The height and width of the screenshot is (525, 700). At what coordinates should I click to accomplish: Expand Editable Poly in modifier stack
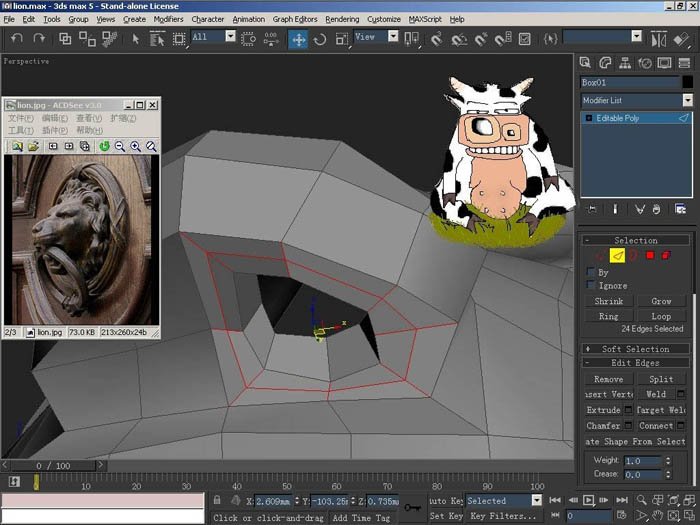pos(589,118)
